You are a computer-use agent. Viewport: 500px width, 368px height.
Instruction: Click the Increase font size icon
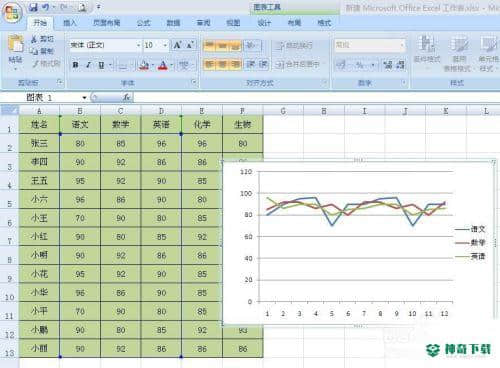pyautogui.click(x=177, y=45)
